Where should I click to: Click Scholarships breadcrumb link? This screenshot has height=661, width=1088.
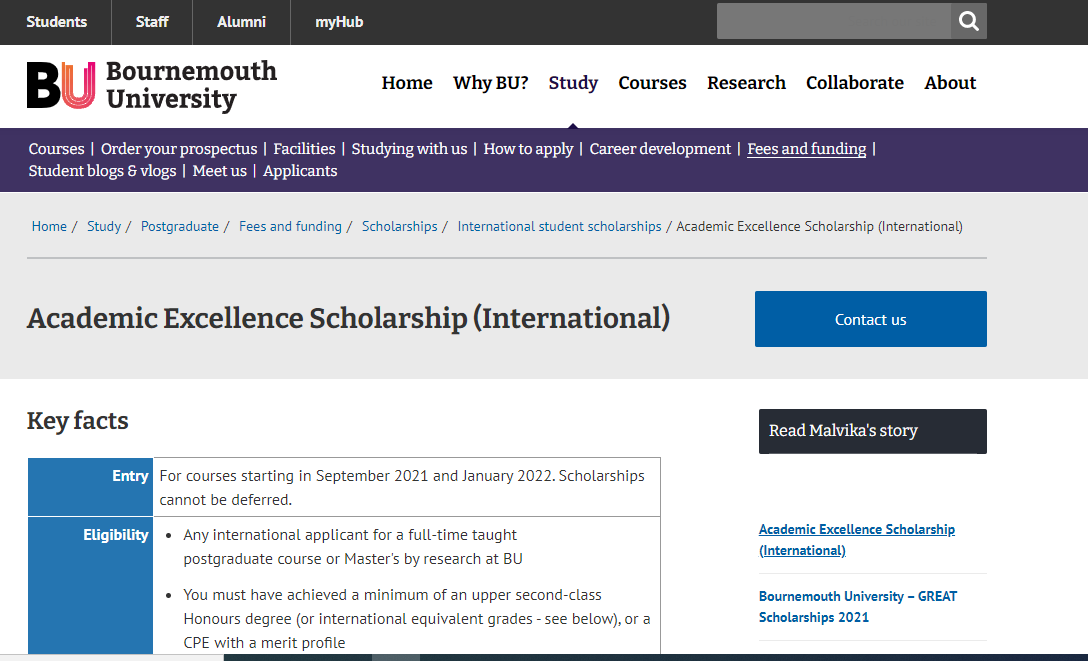tap(400, 226)
